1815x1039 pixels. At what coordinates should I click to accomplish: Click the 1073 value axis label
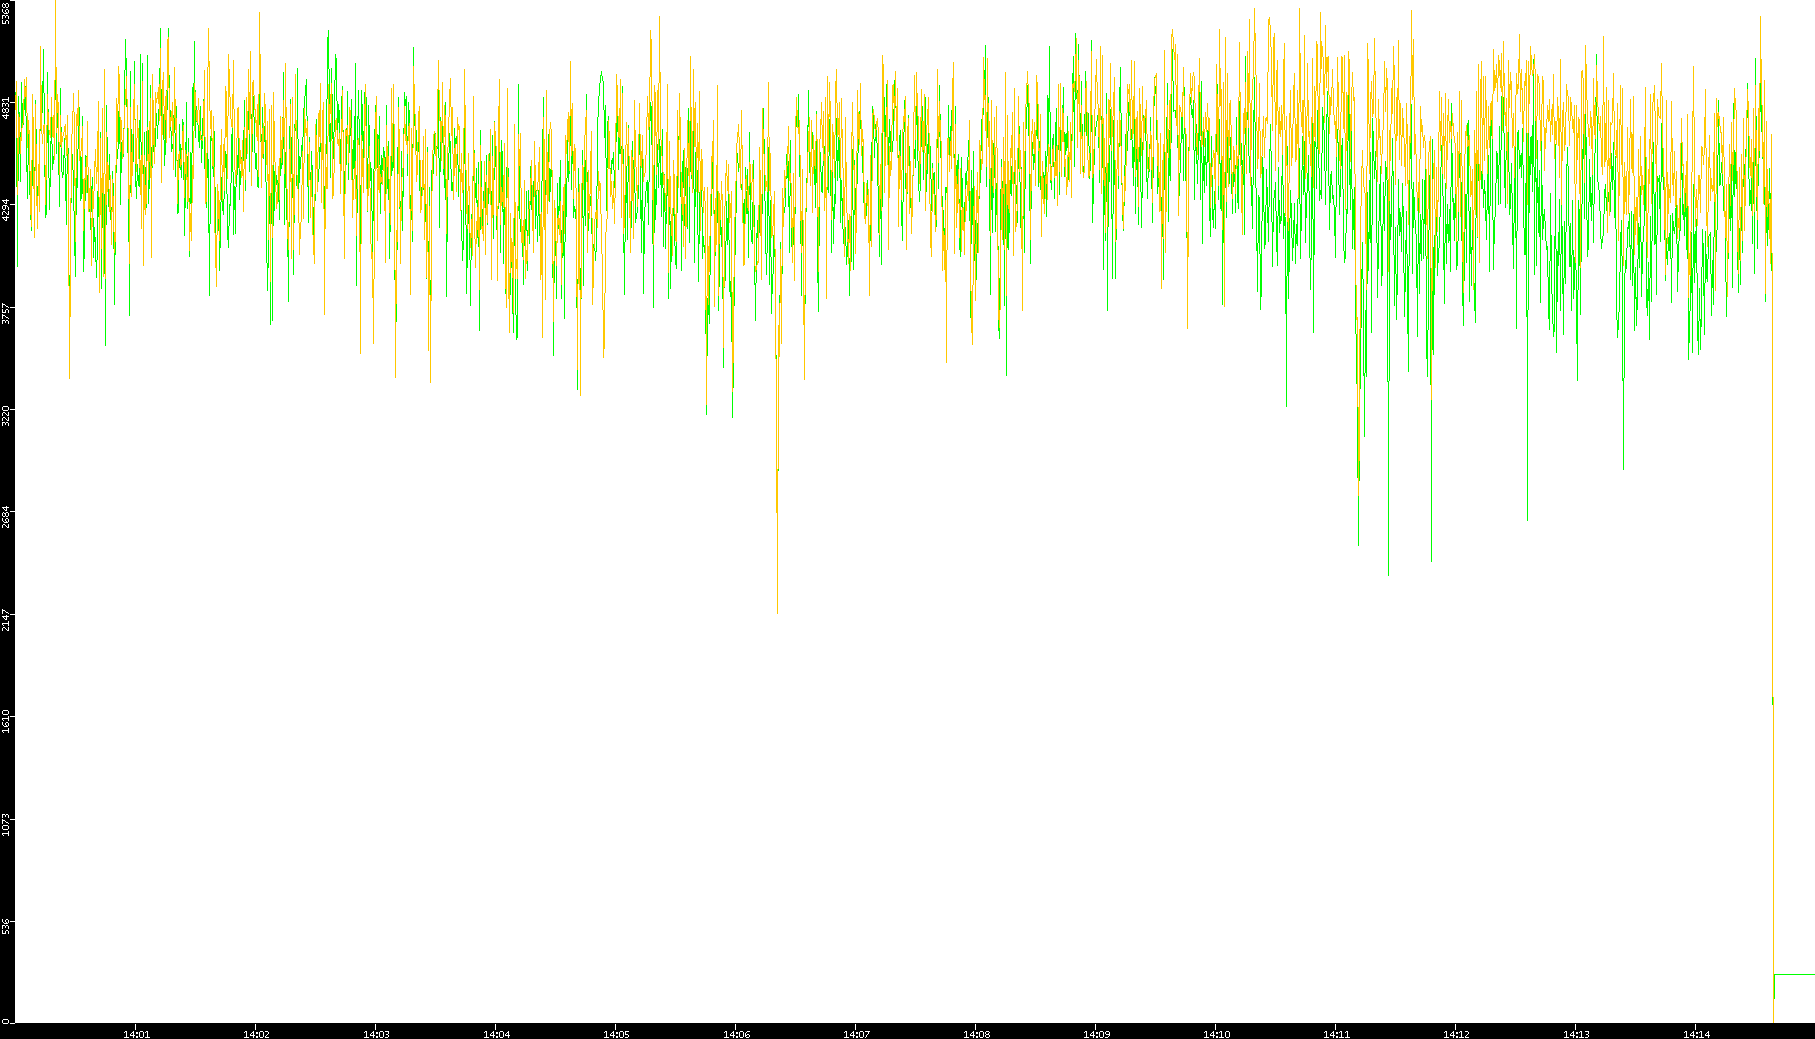click(x=7, y=824)
